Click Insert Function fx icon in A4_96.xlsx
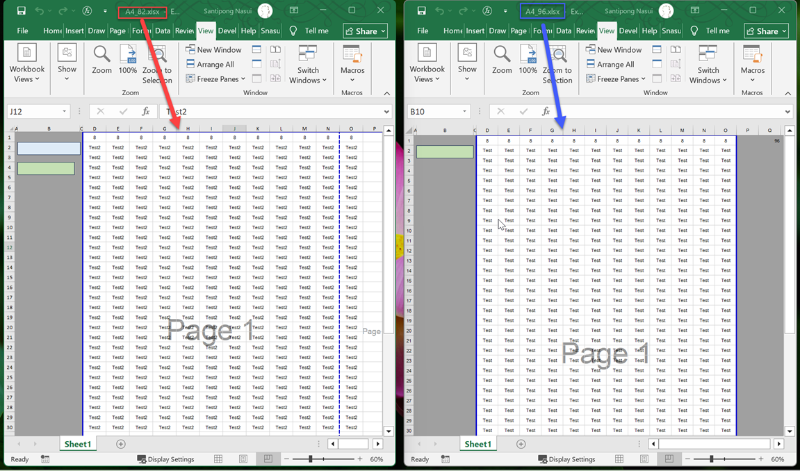This screenshot has width=800, height=471. (x=546, y=112)
